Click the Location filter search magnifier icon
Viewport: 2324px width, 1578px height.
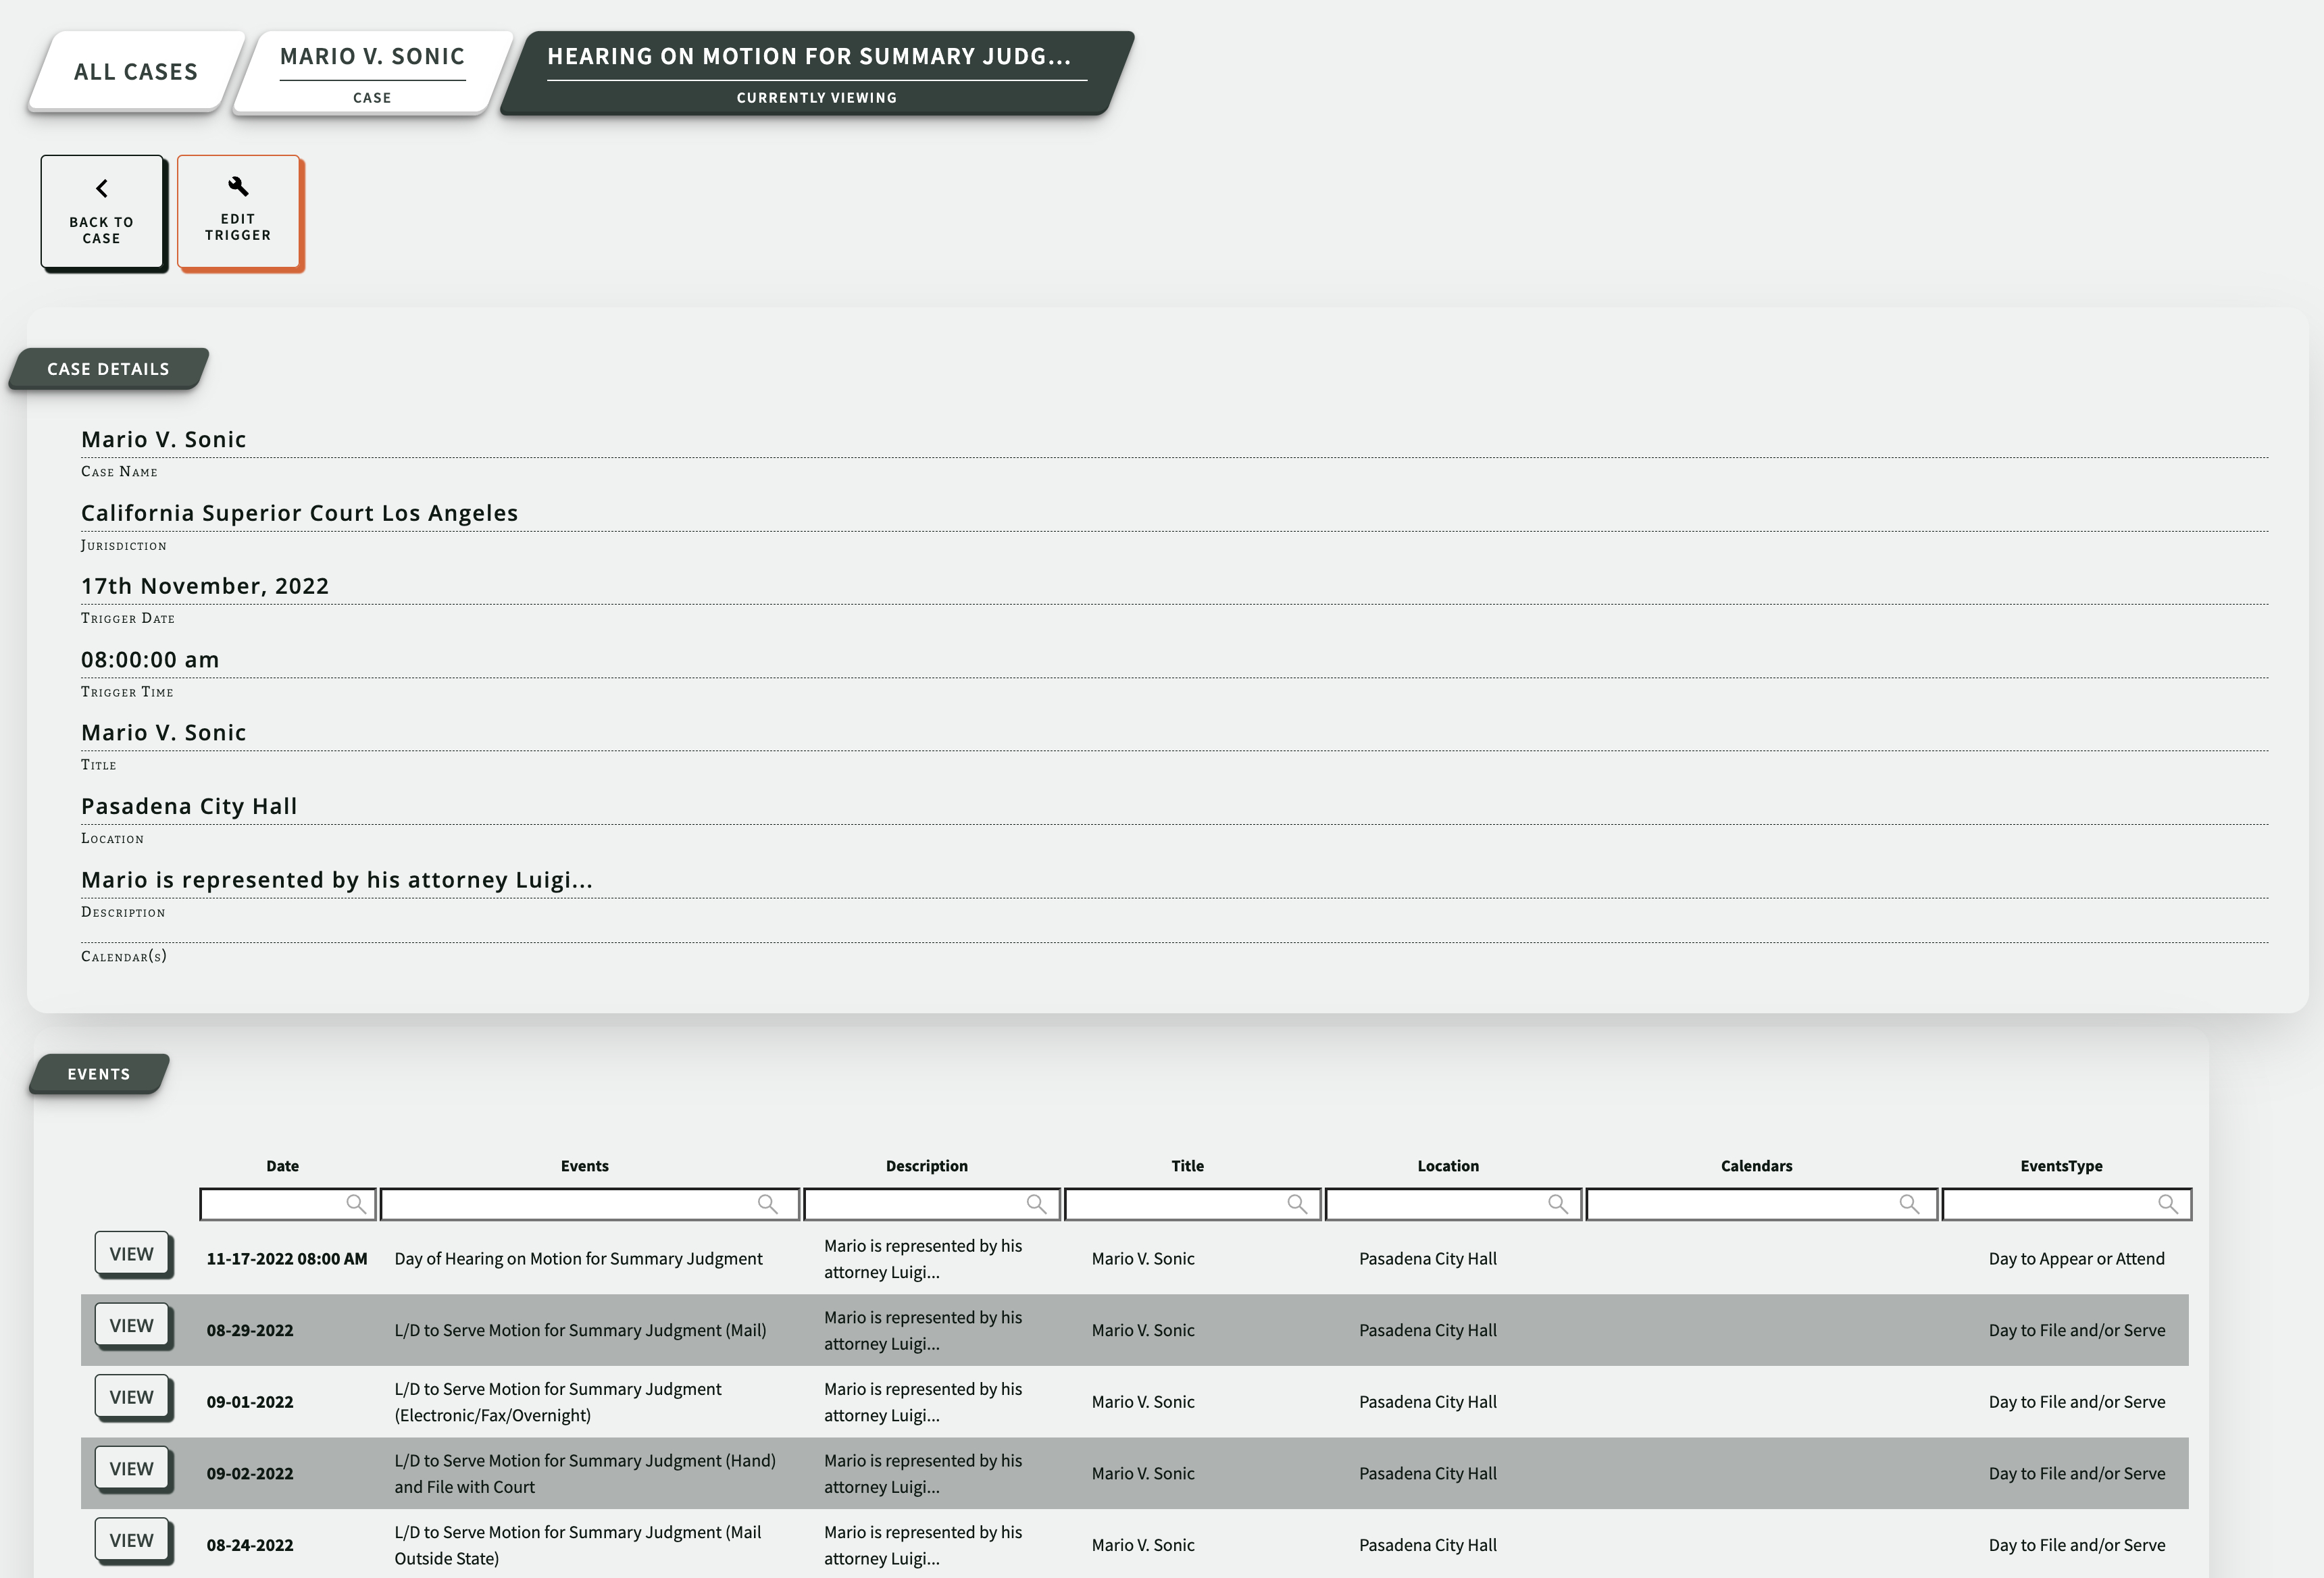click(1557, 1204)
